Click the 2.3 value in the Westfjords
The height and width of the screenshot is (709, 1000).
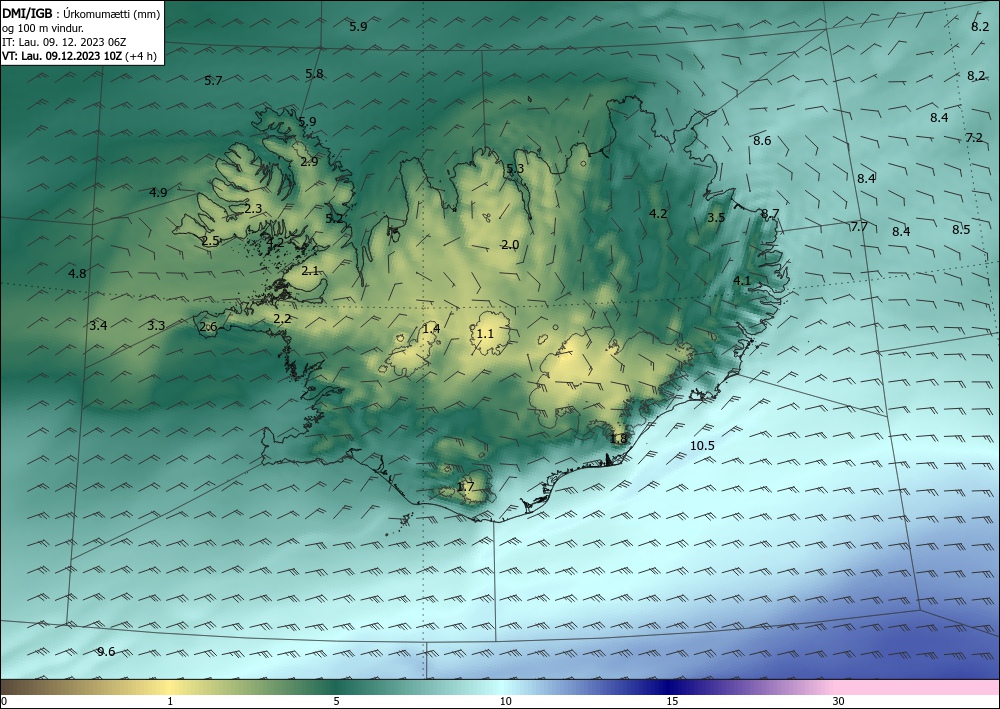pyautogui.click(x=253, y=208)
